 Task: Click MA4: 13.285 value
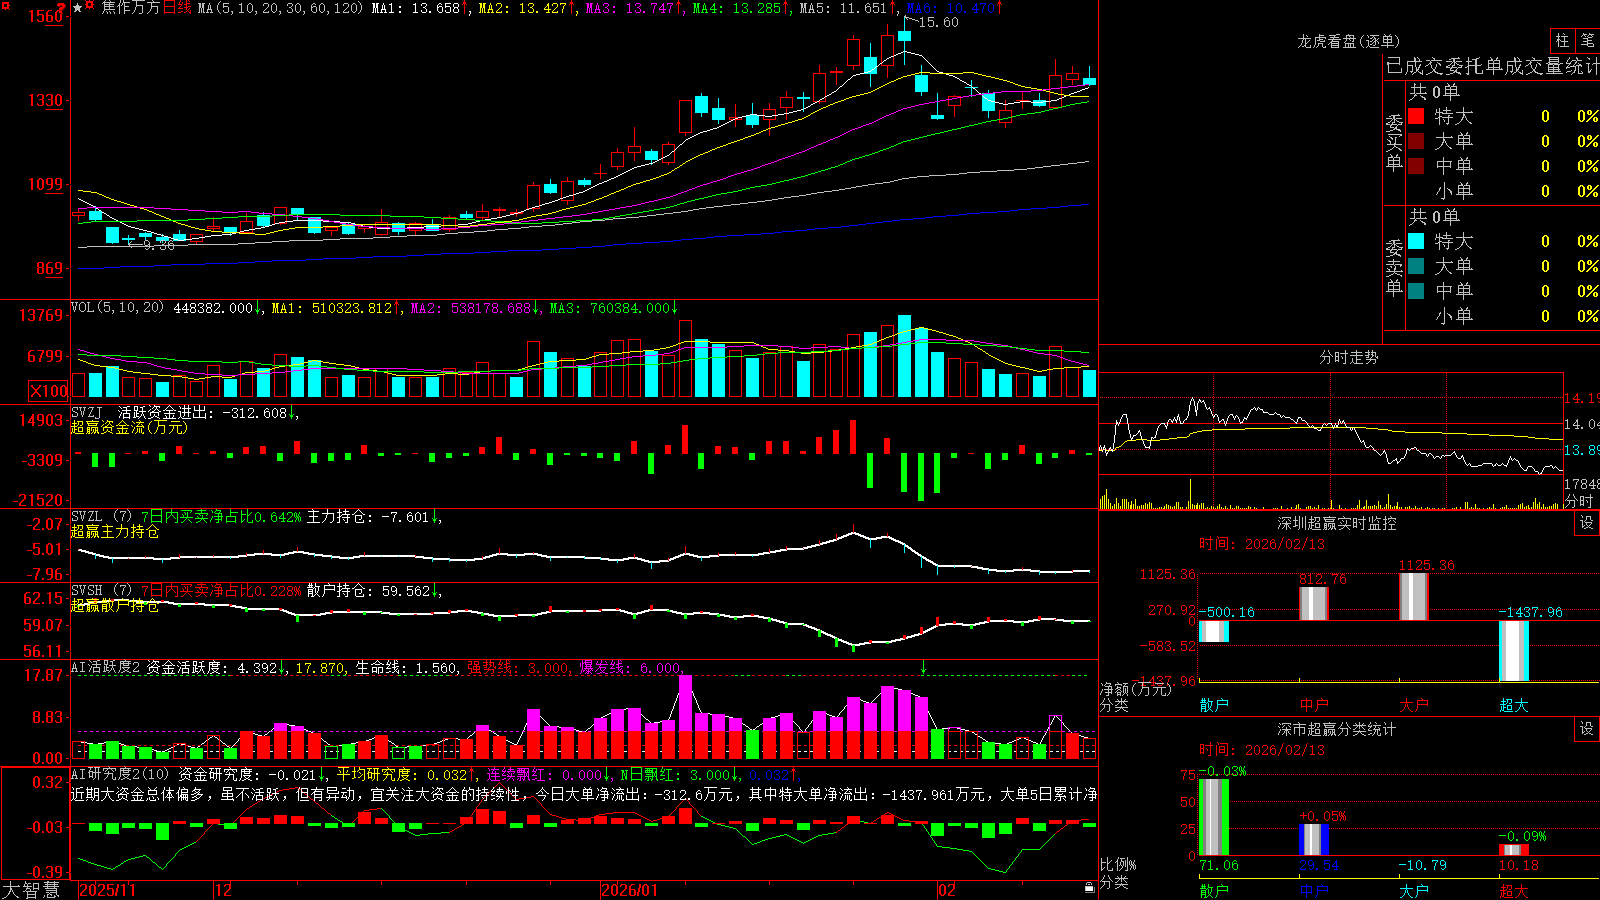pos(736,8)
